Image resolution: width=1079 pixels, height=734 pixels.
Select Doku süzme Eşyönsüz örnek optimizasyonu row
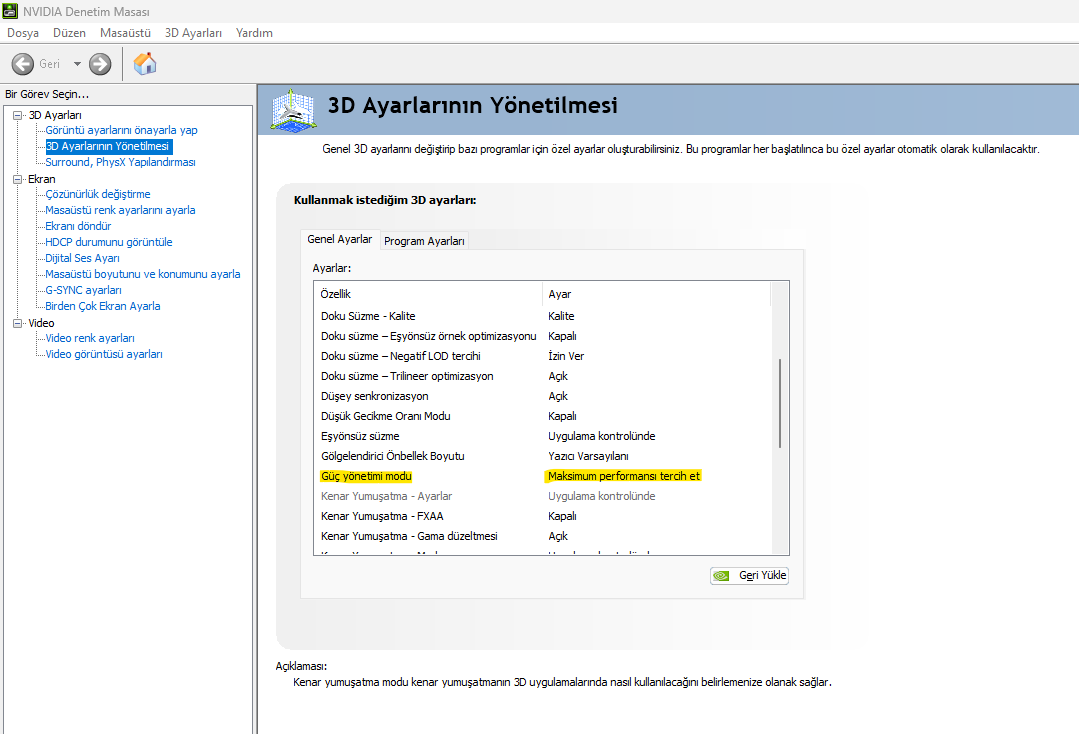tap(542, 336)
